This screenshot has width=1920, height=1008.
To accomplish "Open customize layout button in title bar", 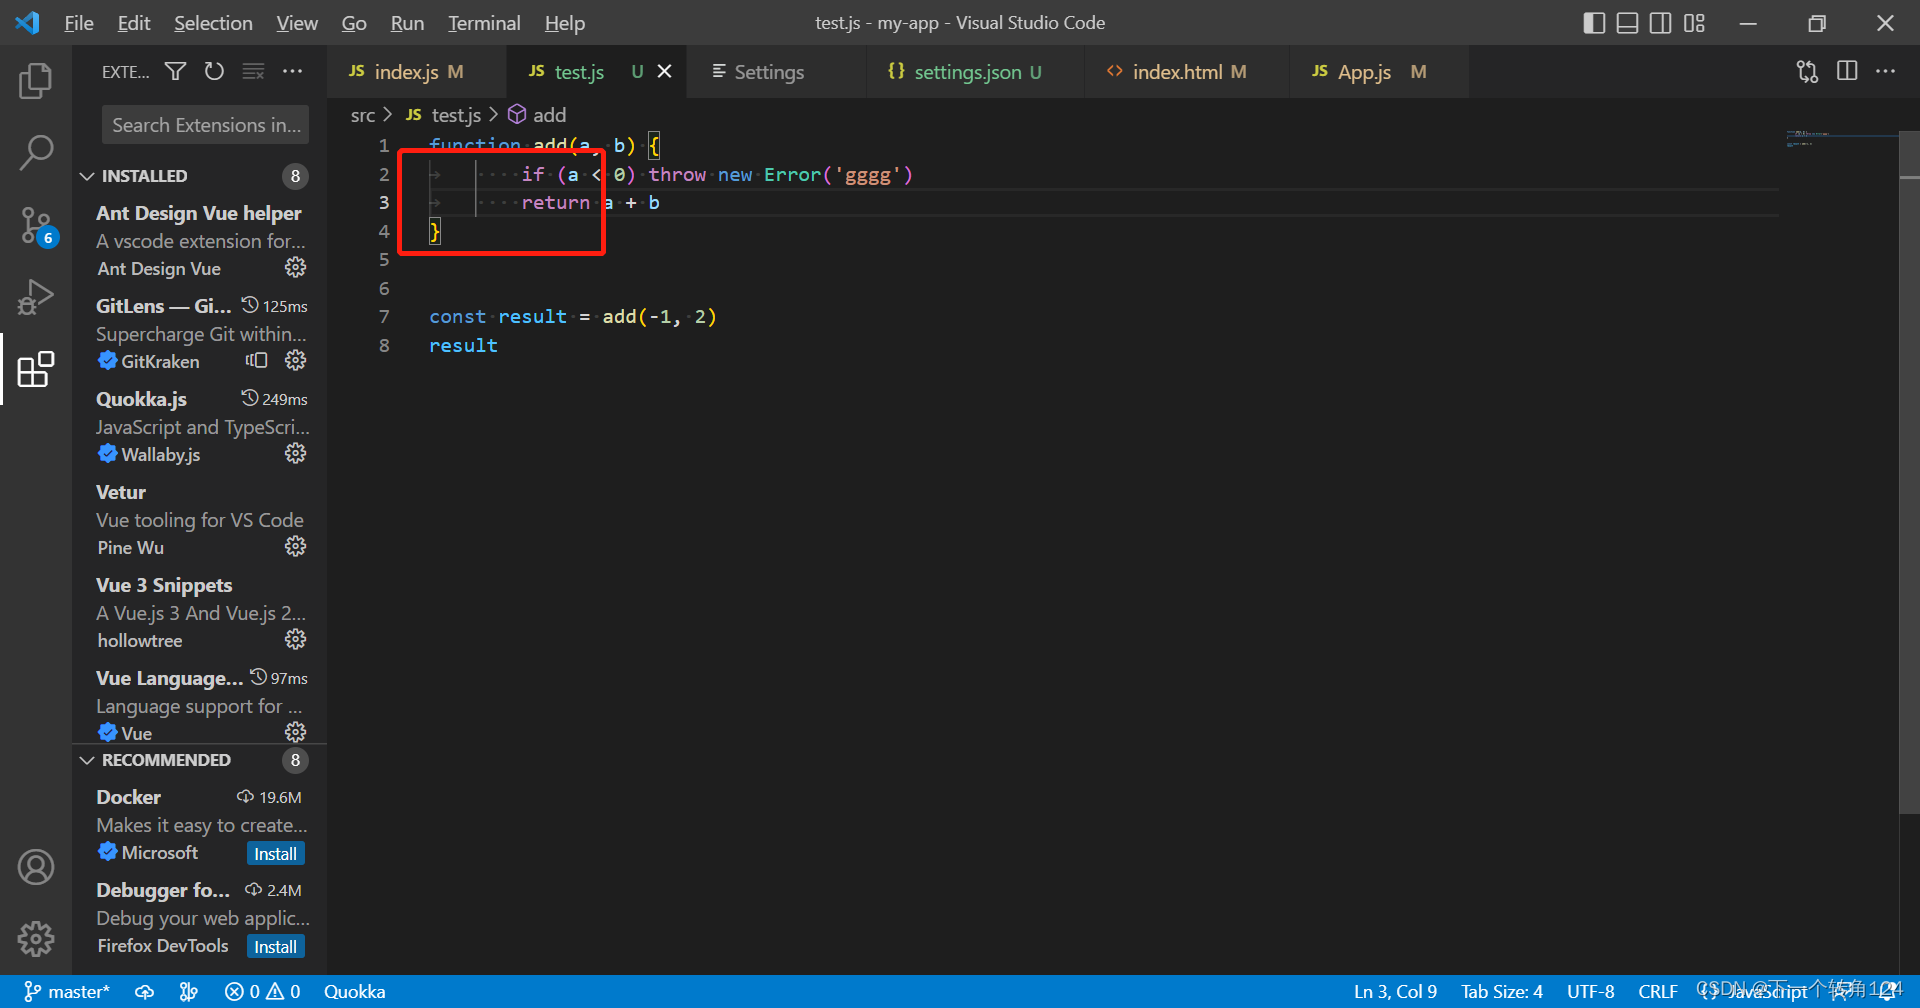I will (1694, 23).
